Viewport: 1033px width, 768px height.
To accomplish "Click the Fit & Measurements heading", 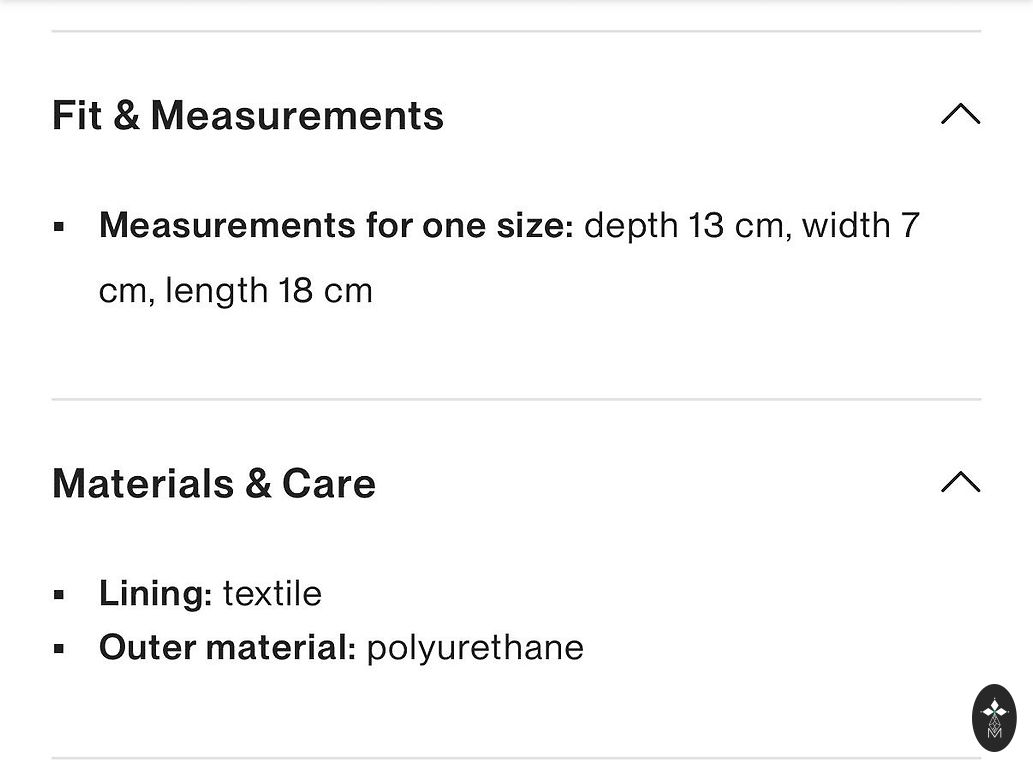I will [248, 115].
